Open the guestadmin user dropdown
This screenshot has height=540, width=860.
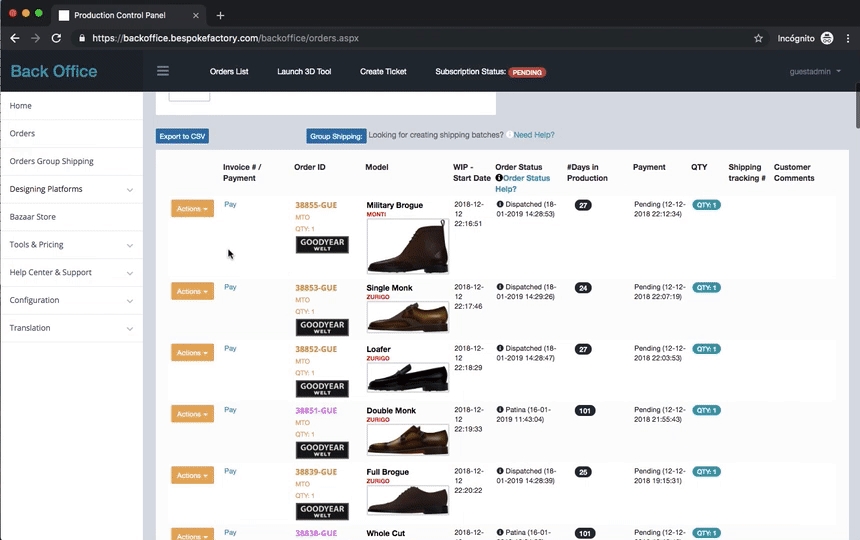click(x=814, y=72)
